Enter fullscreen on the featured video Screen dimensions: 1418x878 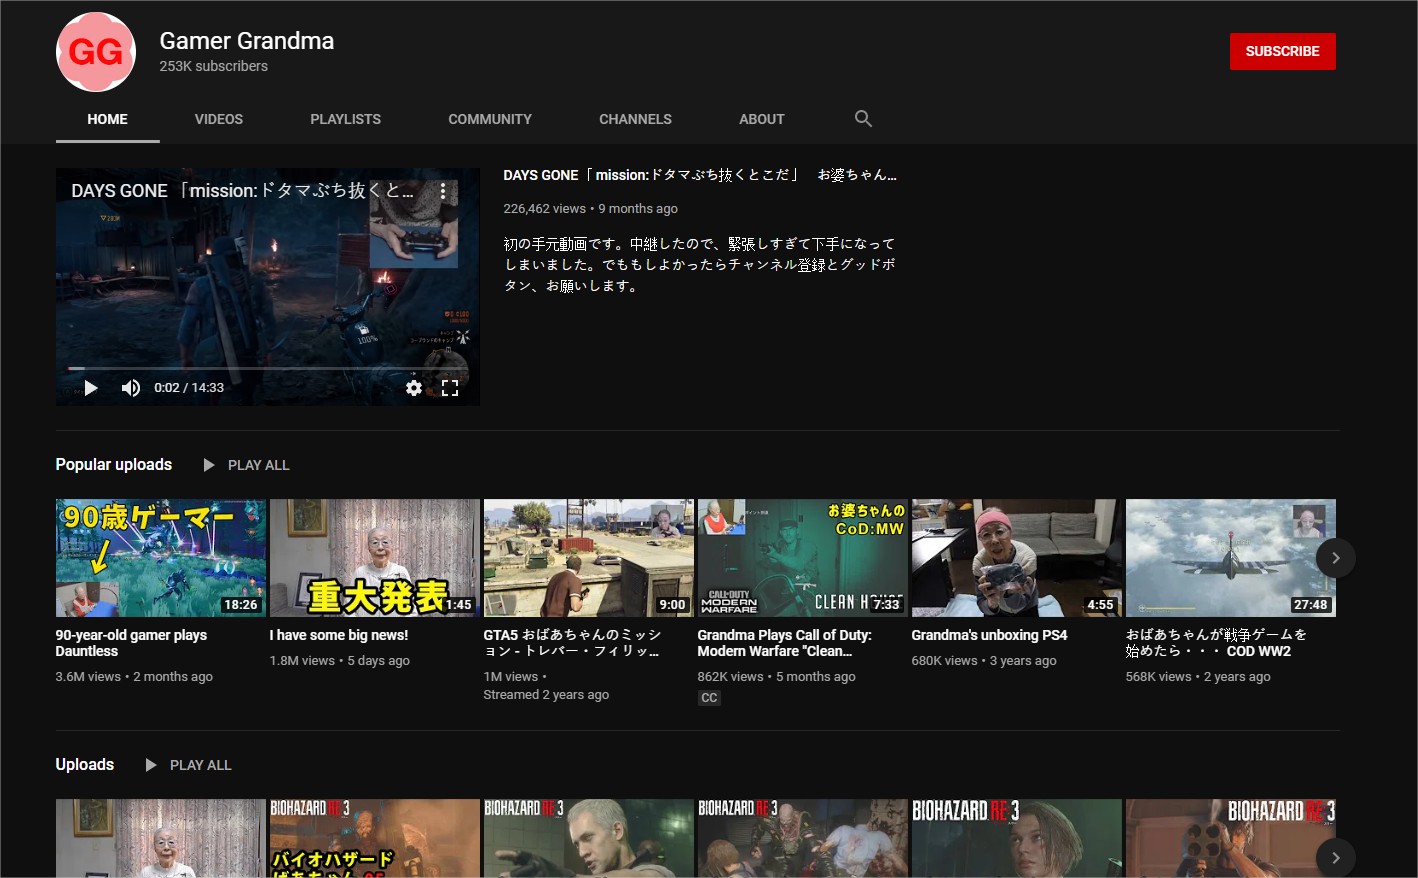450,388
